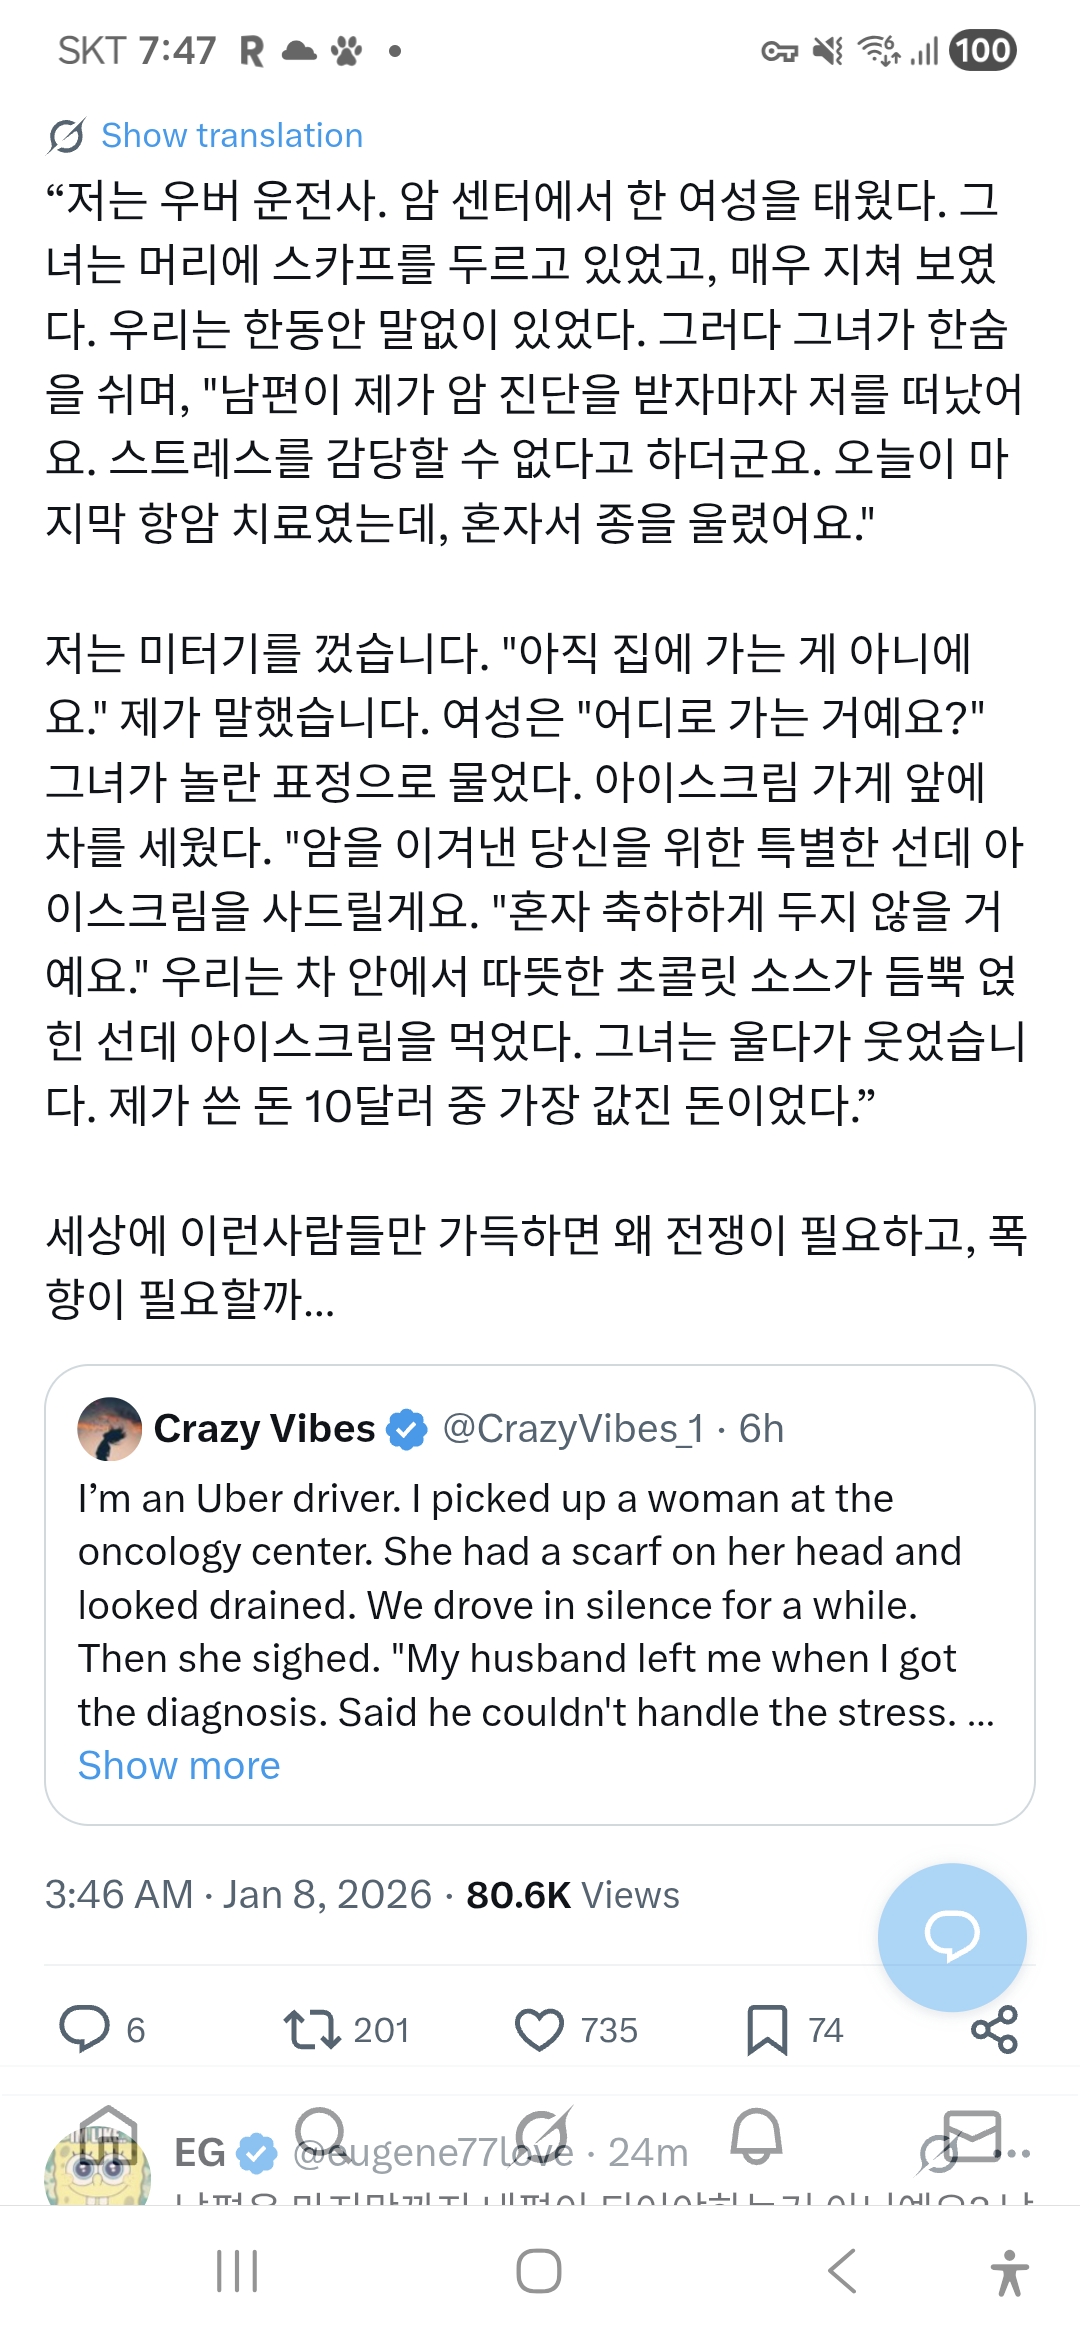Show translation of the Korean tweet
Screen dimensions: 1080x2340
click(x=232, y=136)
